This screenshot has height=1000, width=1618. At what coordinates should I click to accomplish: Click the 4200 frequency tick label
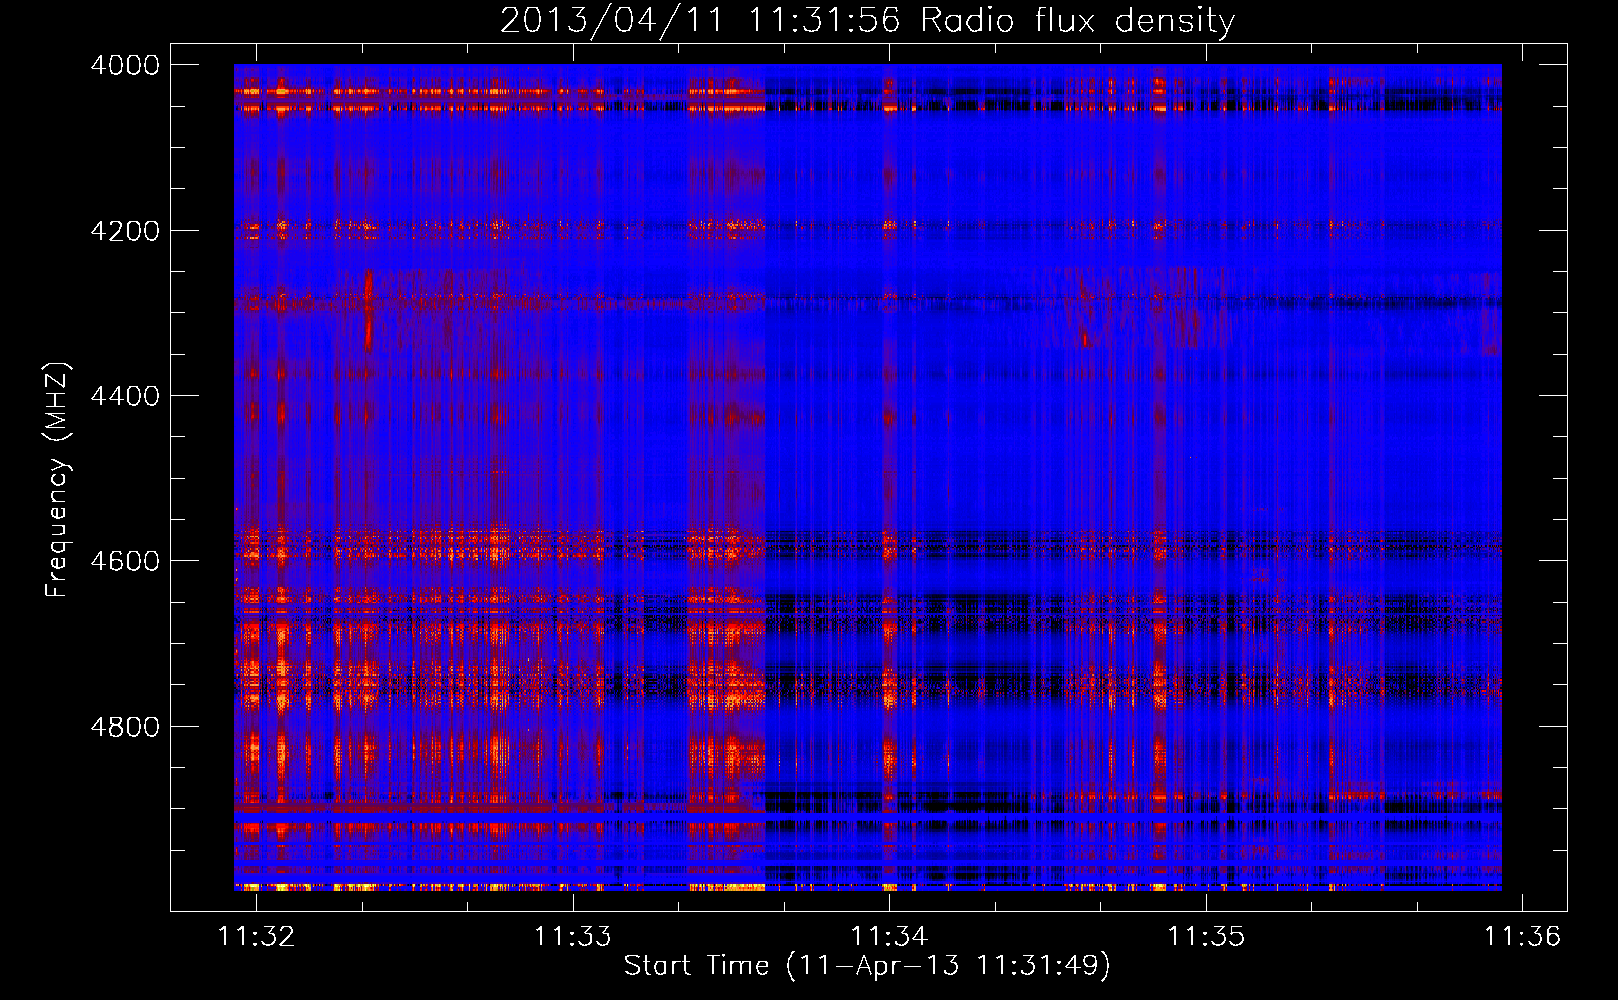pyautogui.click(x=125, y=231)
